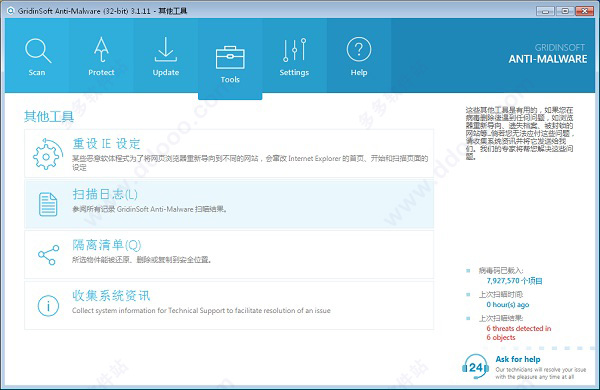Screen dimensions: 600x390
Task: Click the share icon for quarantine list
Action: click(49, 255)
